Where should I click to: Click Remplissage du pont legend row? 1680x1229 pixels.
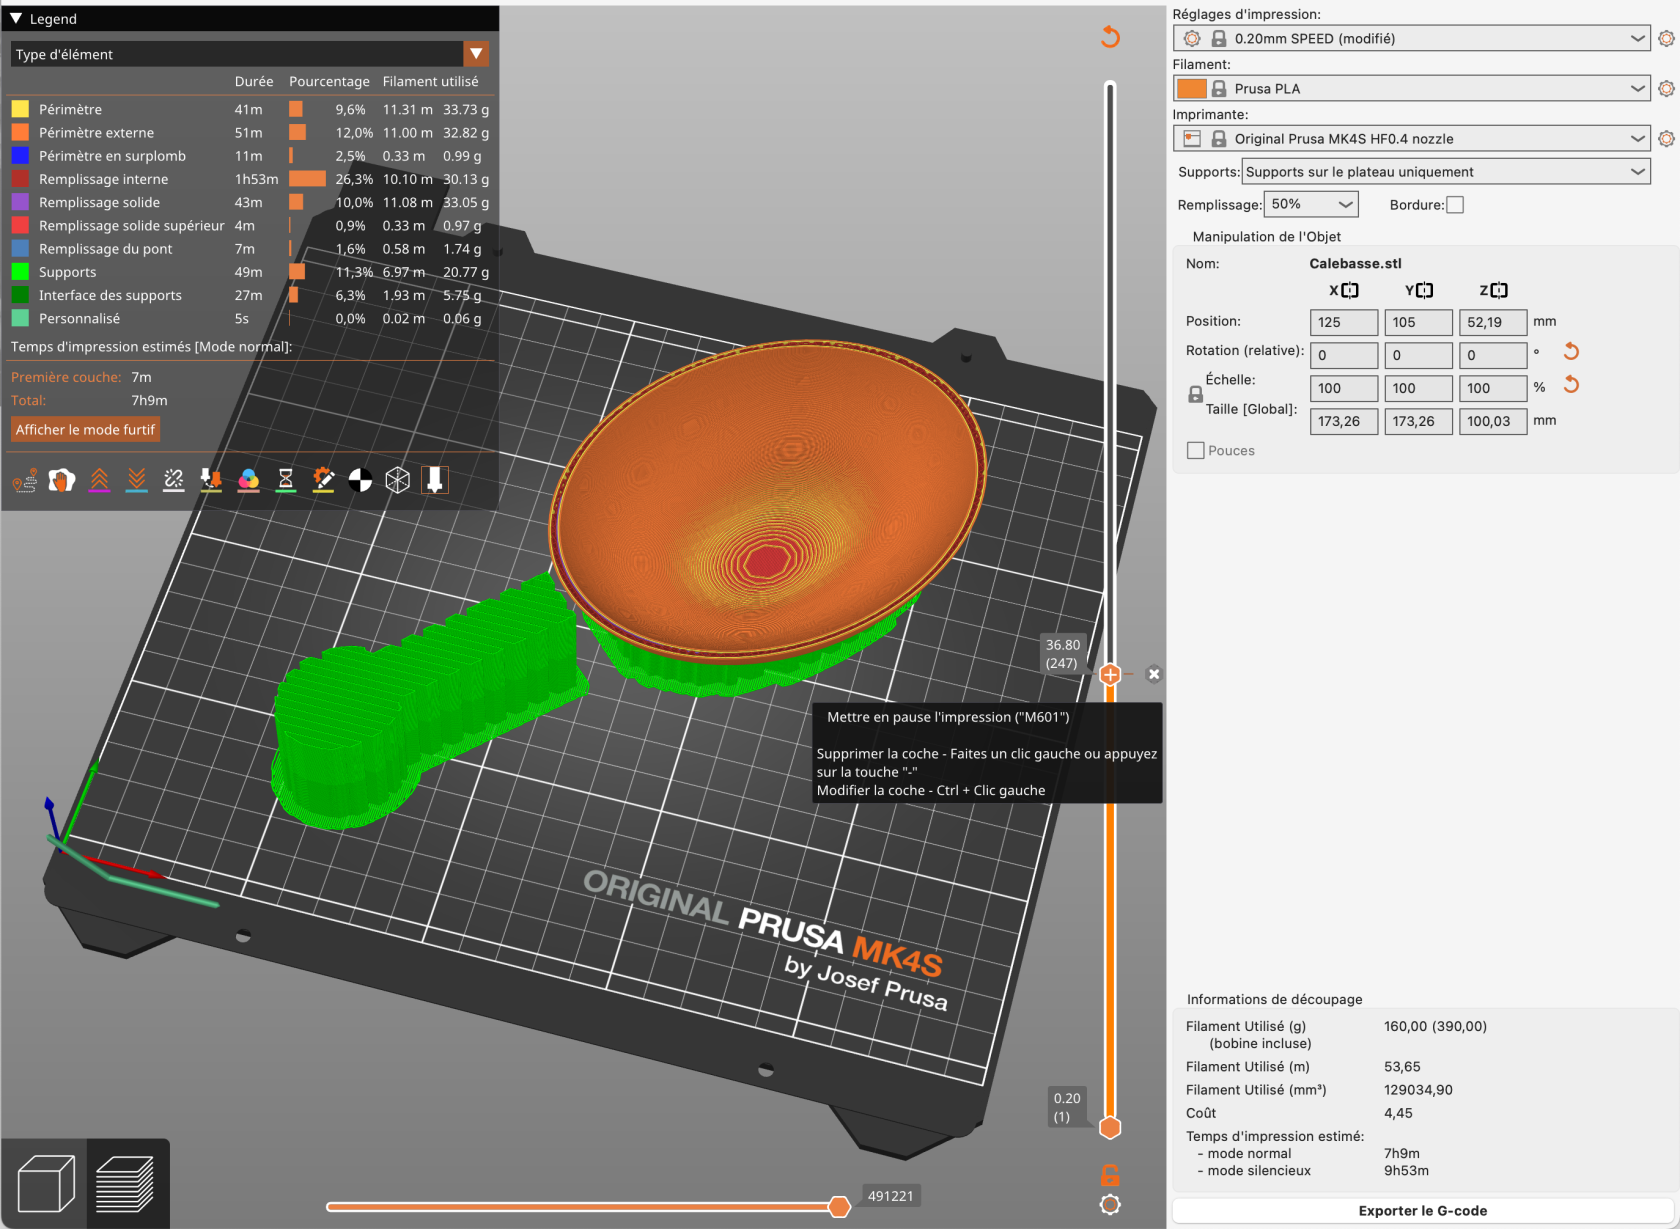[x=250, y=249]
